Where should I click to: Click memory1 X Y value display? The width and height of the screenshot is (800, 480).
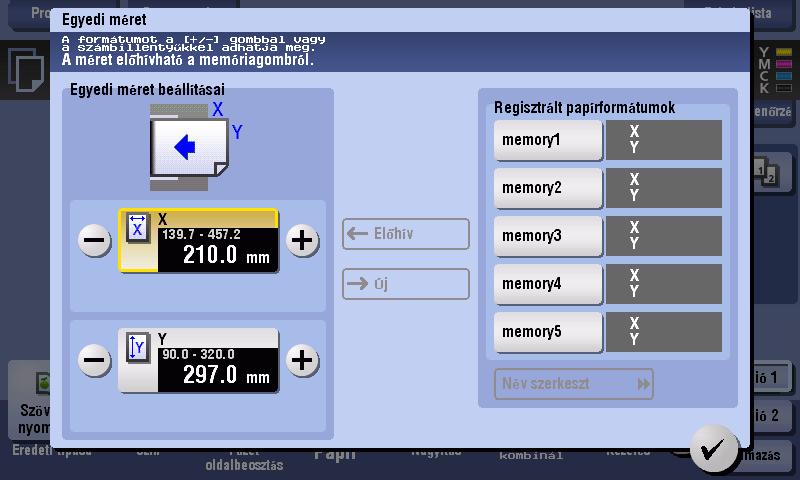point(664,140)
